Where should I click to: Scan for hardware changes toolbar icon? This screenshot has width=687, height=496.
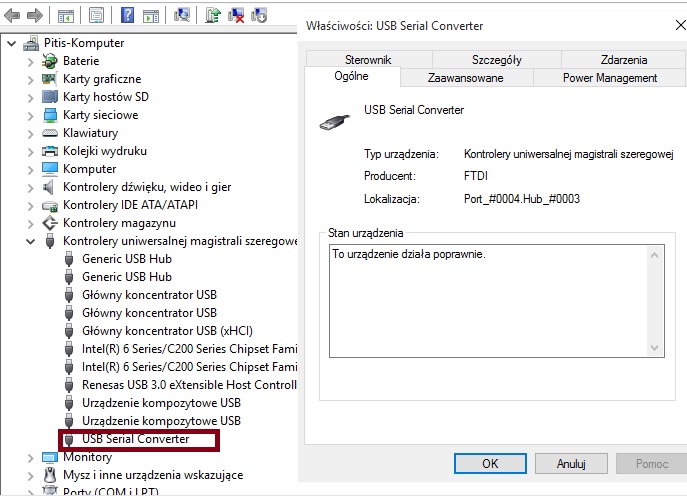(x=182, y=16)
